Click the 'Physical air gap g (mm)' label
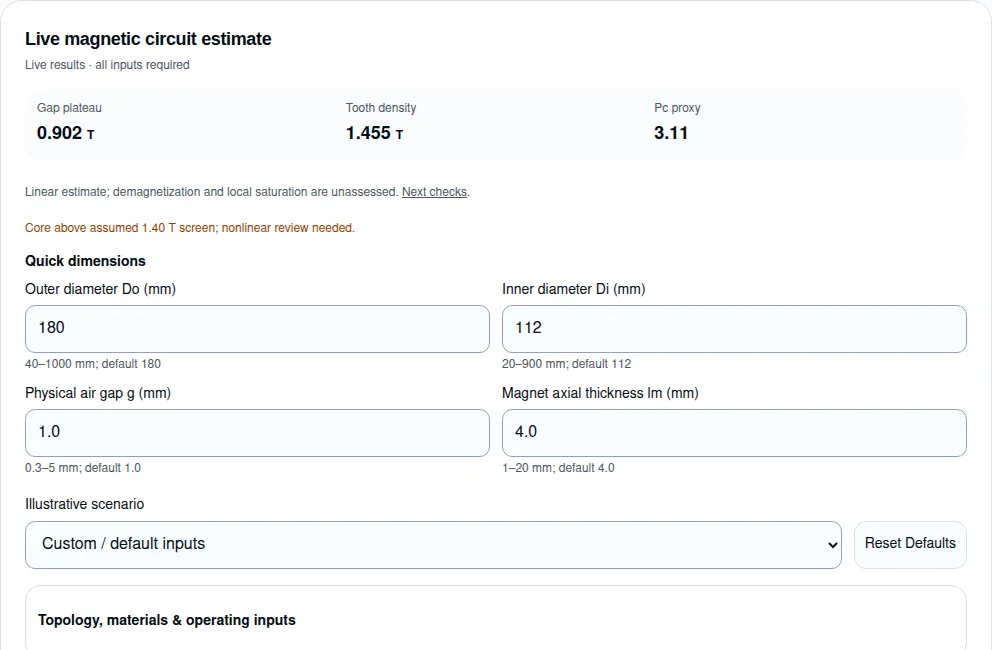Screen dimensions: 992x650 coord(98,393)
